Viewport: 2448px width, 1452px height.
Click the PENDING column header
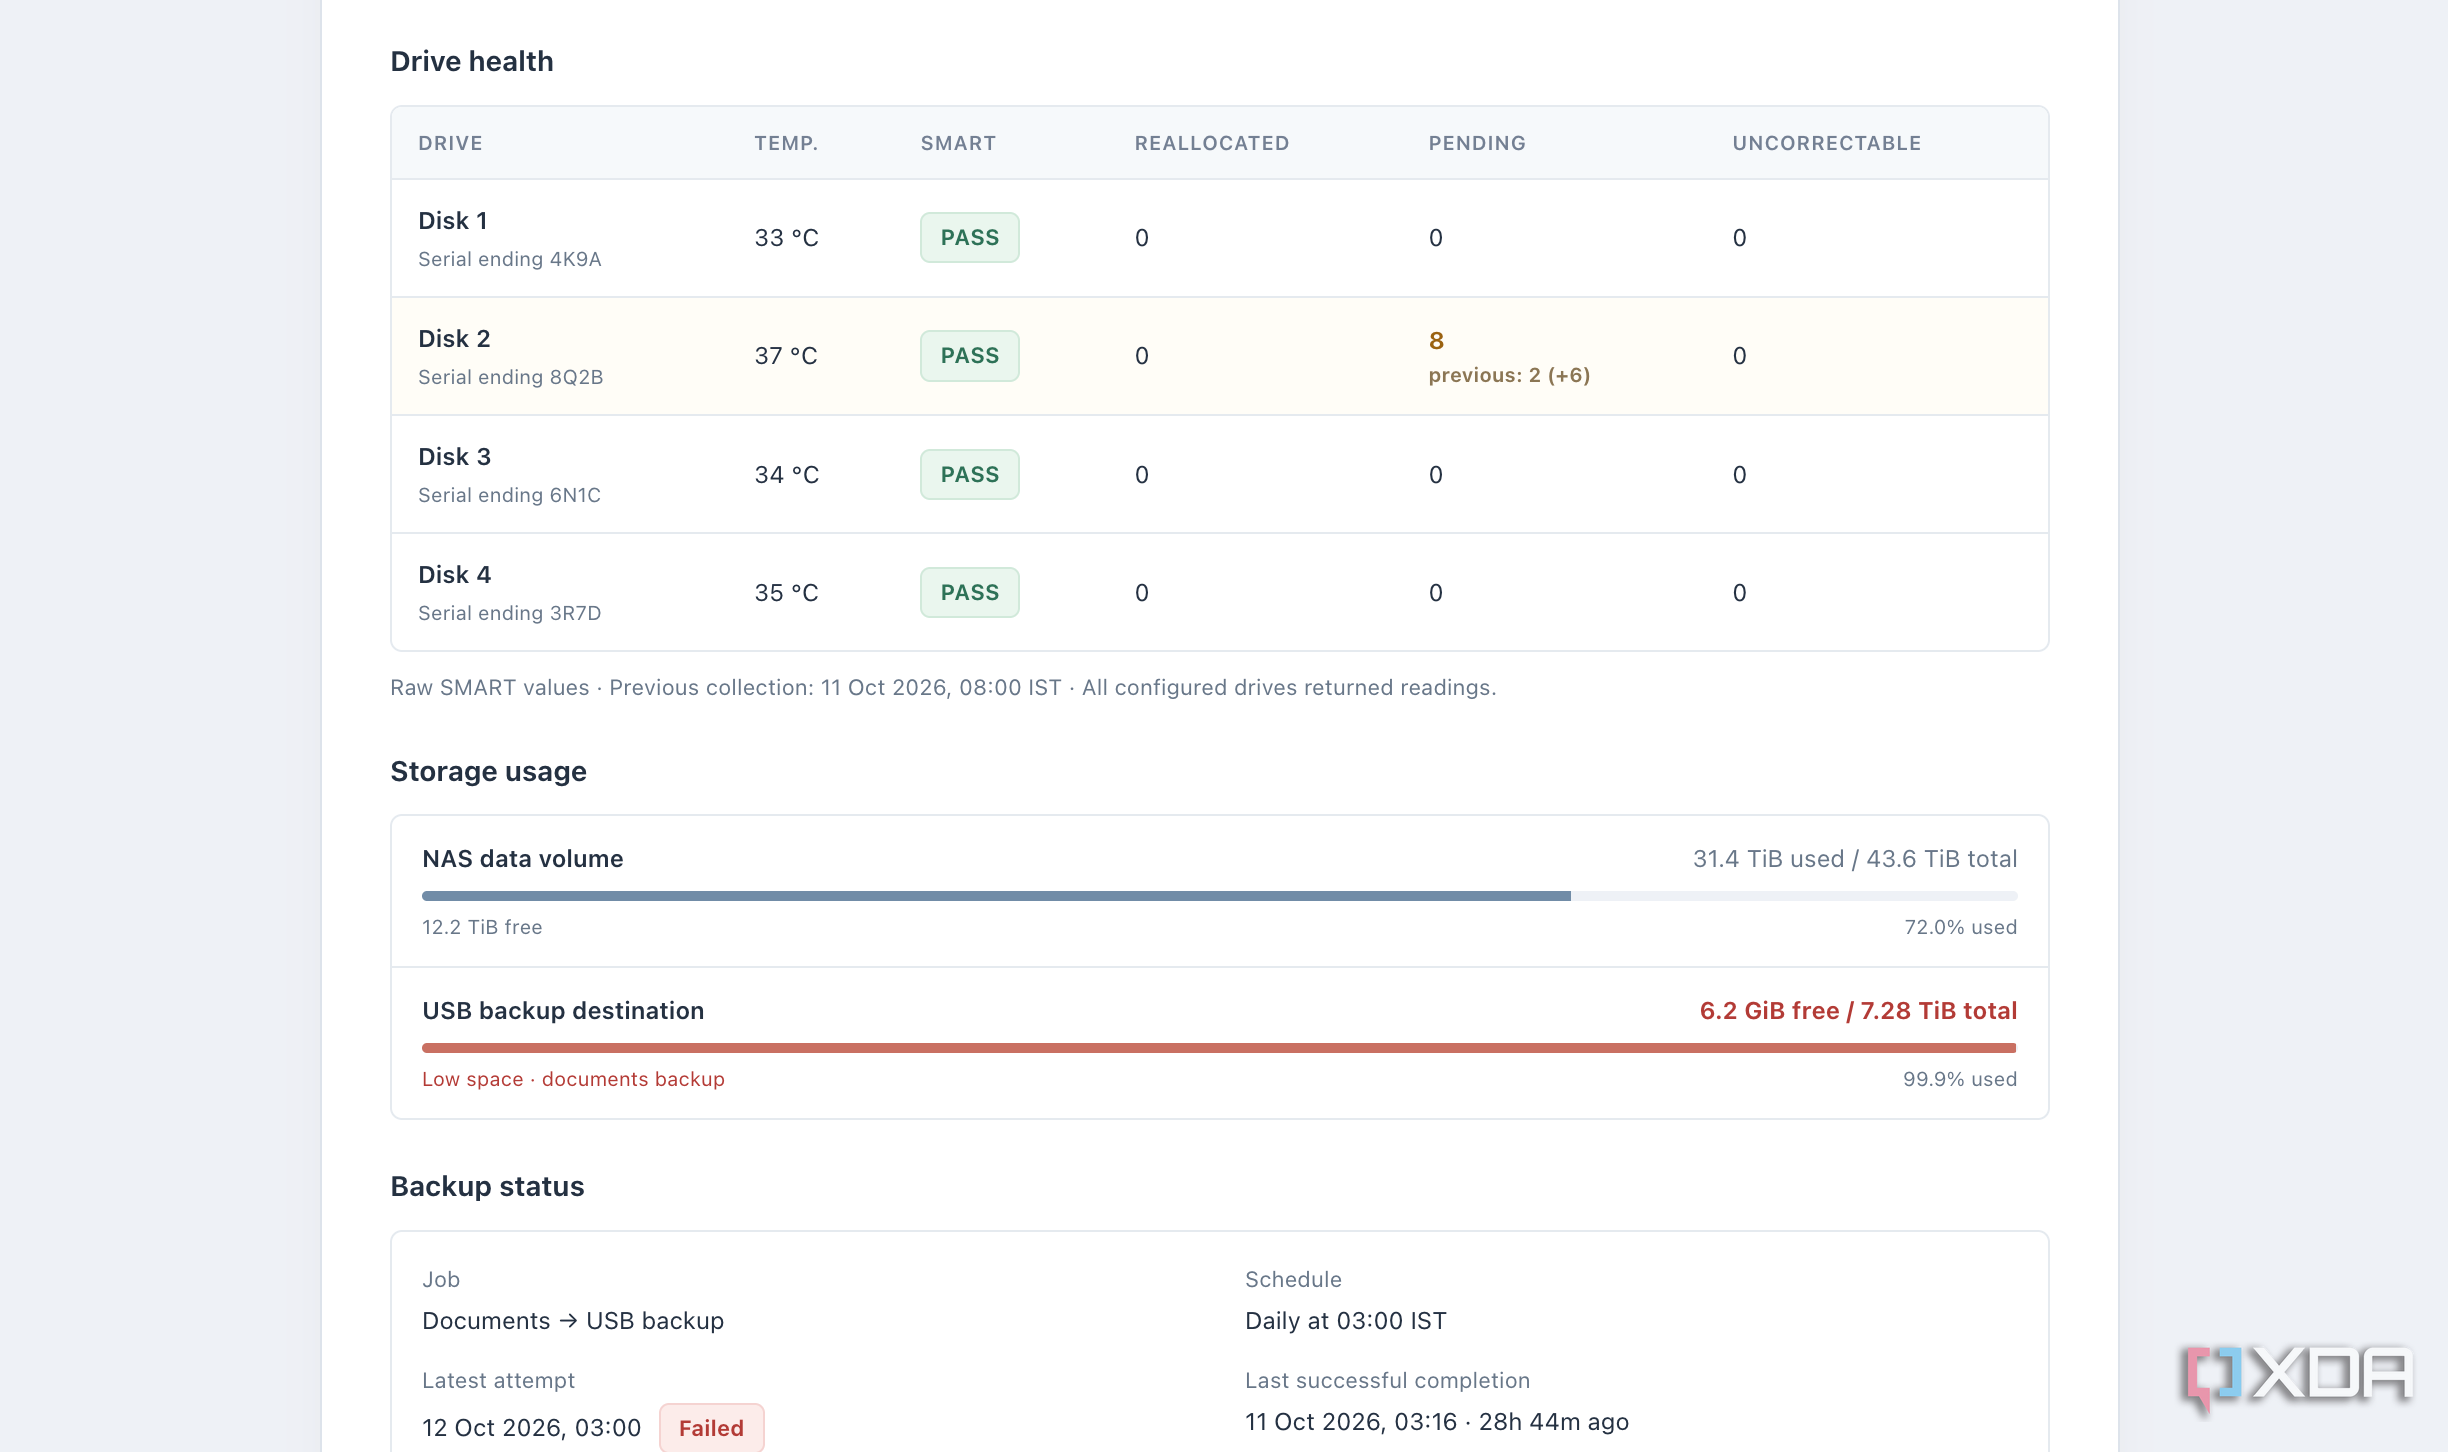click(x=1477, y=143)
